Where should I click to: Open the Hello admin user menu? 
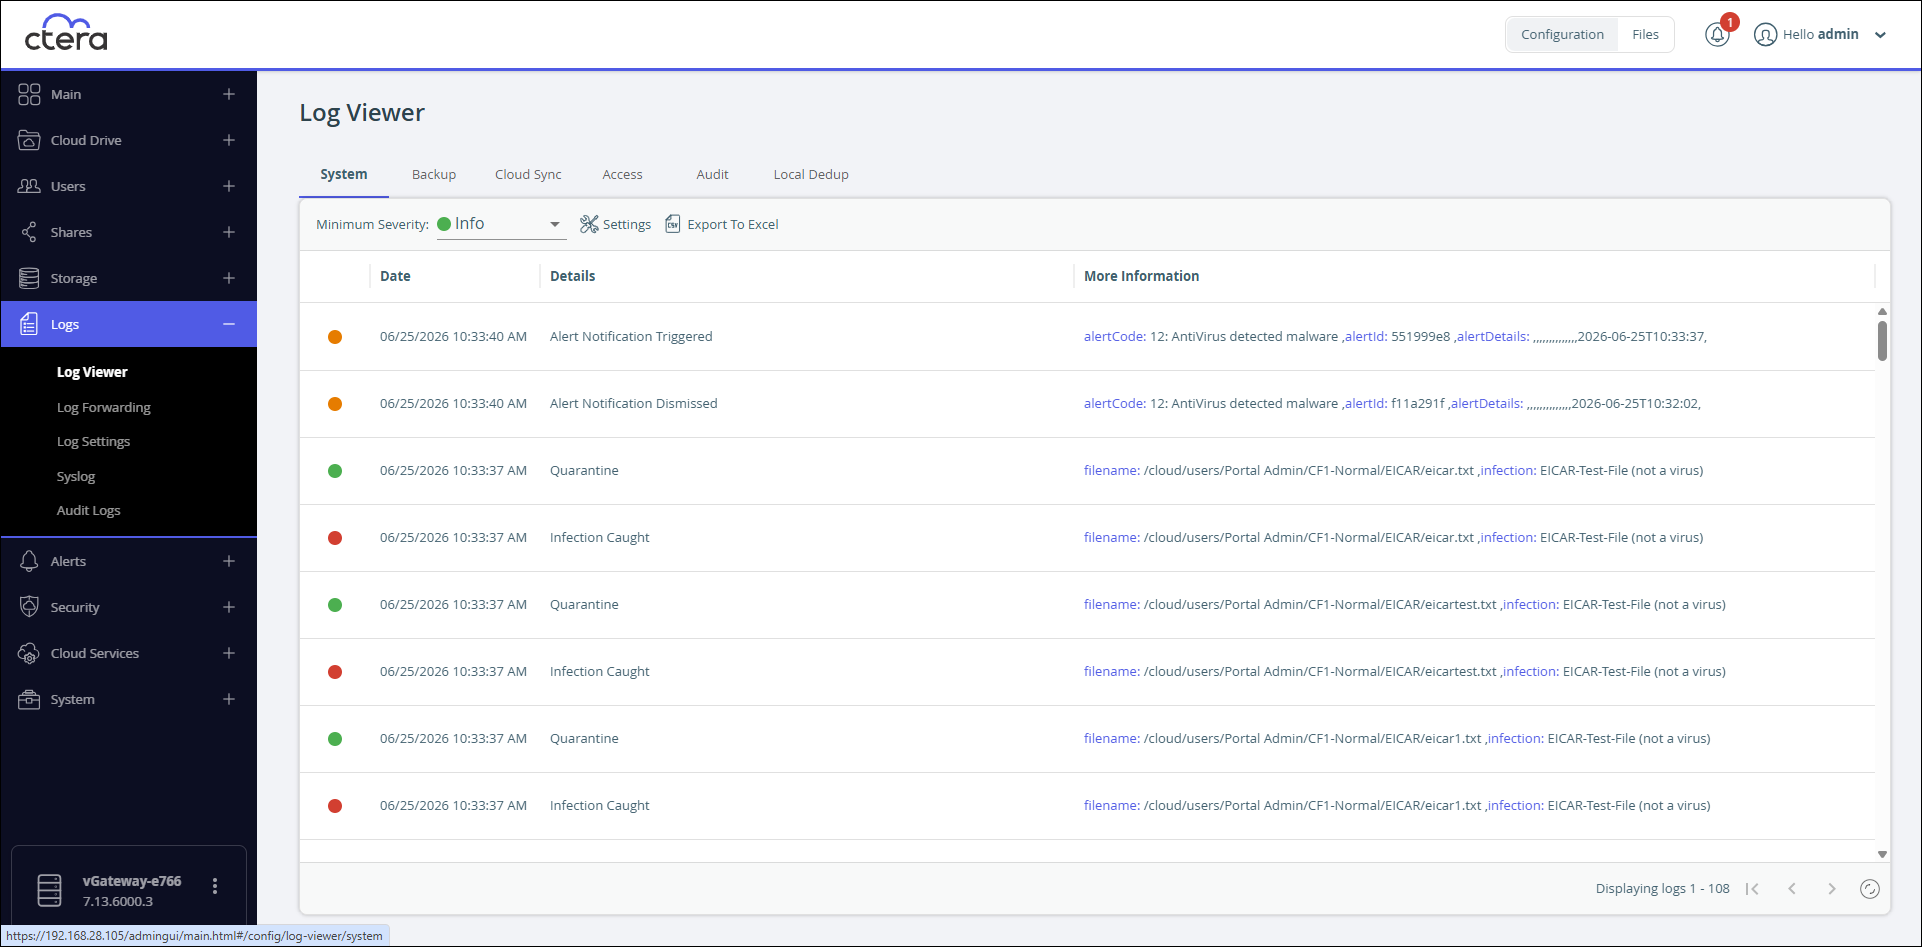[x=1820, y=34]
